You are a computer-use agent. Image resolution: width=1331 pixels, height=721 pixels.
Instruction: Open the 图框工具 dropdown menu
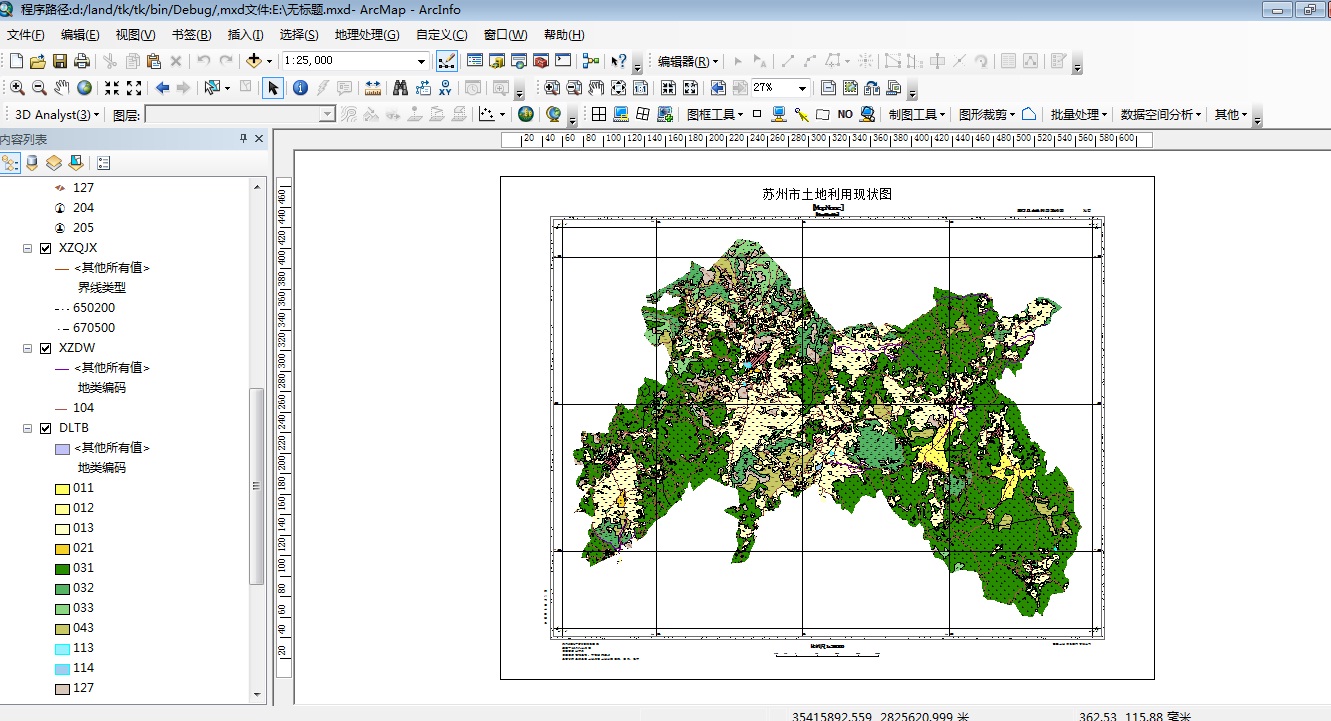pos(715,114)
